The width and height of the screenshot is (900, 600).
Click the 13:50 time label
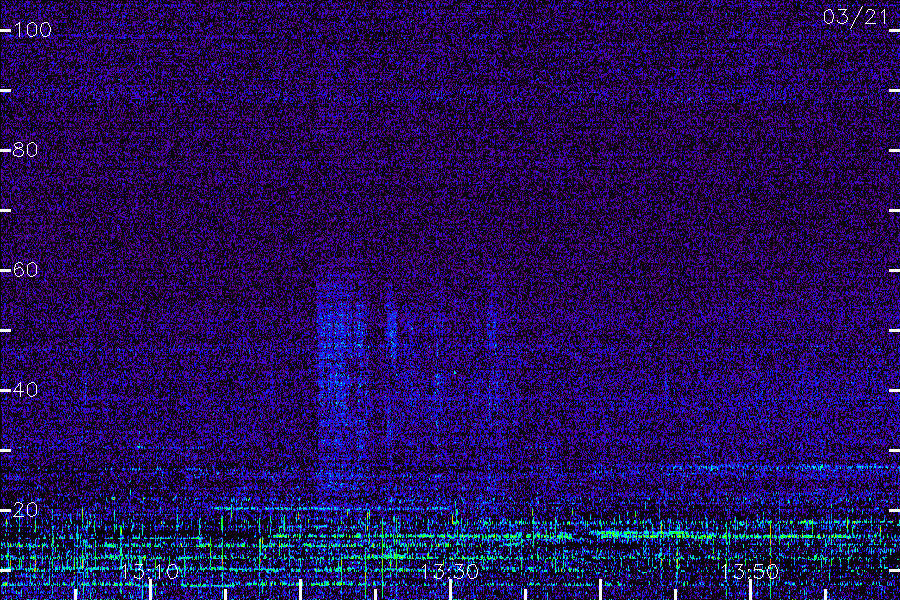click(x=750, y=571)
